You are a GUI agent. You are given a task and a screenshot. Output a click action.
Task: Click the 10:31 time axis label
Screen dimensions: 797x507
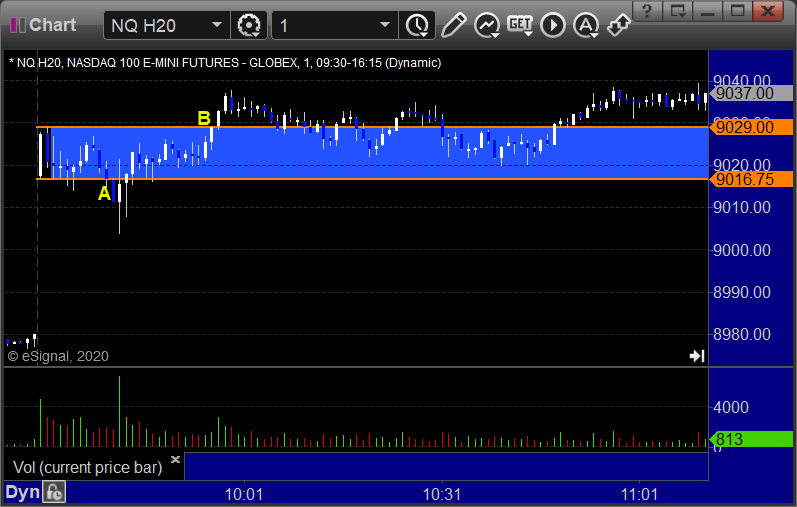[x=442, y=494]
